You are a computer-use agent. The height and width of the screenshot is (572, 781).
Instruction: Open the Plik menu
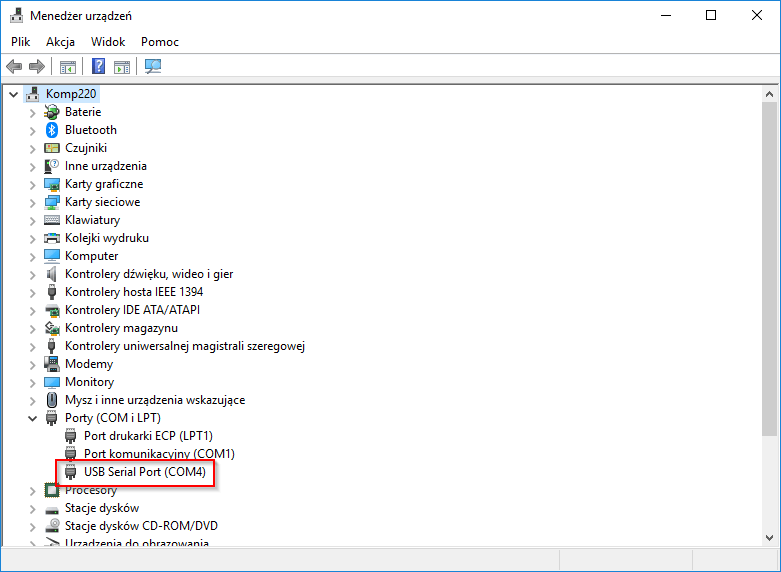pyautogui.click(x=21, y=42)
